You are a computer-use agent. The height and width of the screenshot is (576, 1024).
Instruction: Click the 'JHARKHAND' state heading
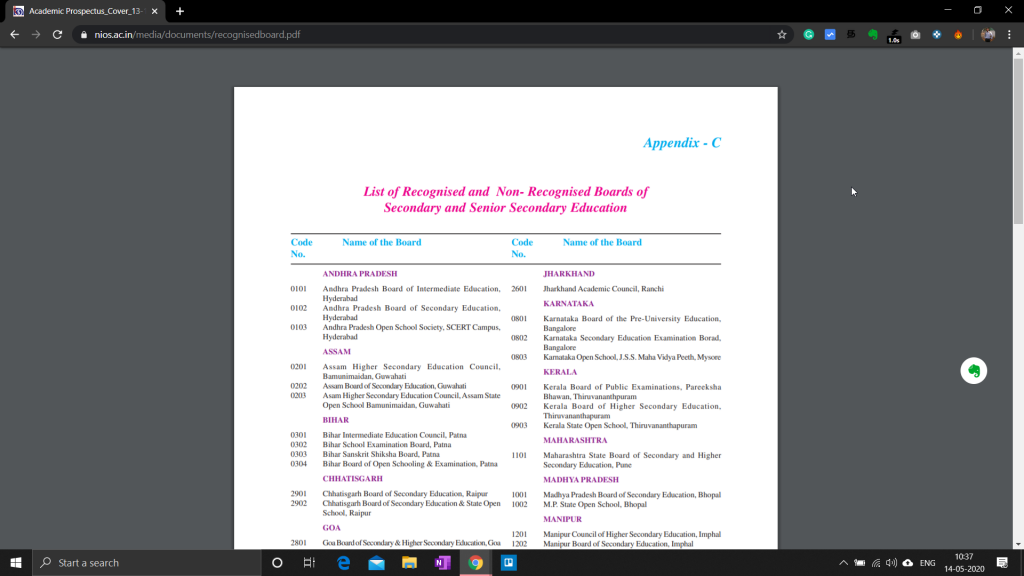pyautogui.click(x=569, y=274)
